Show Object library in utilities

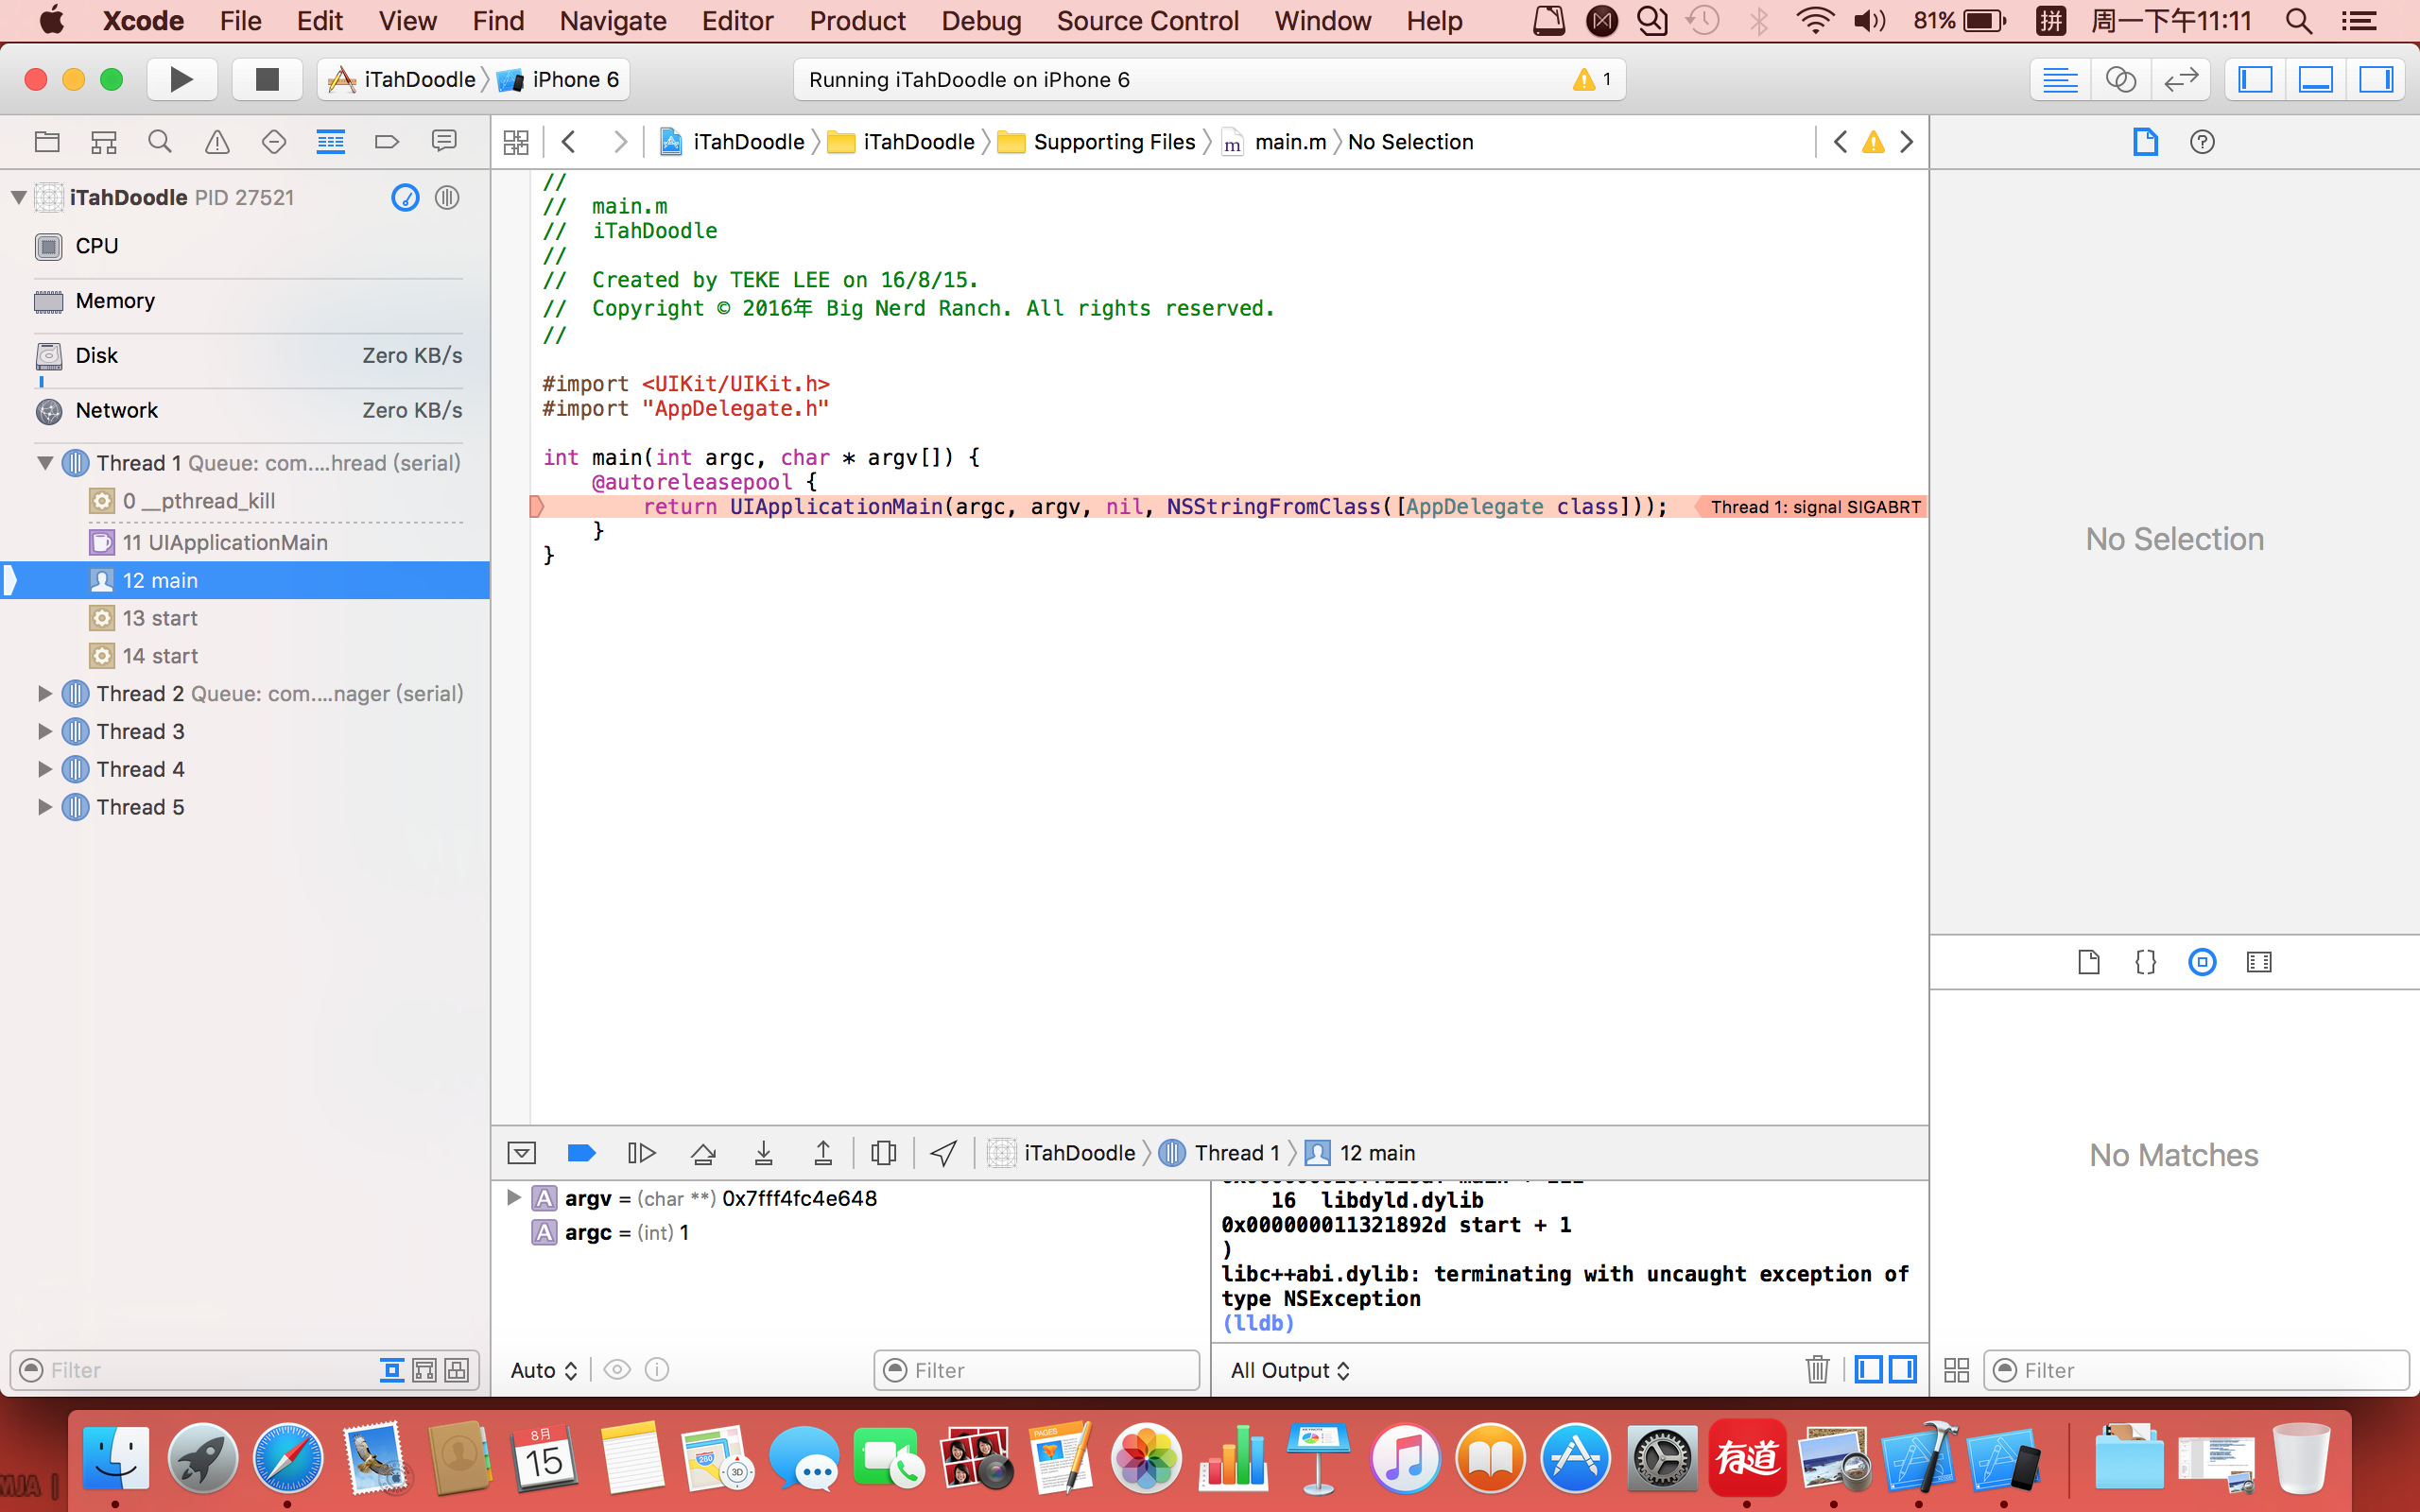pos(2202,962)
